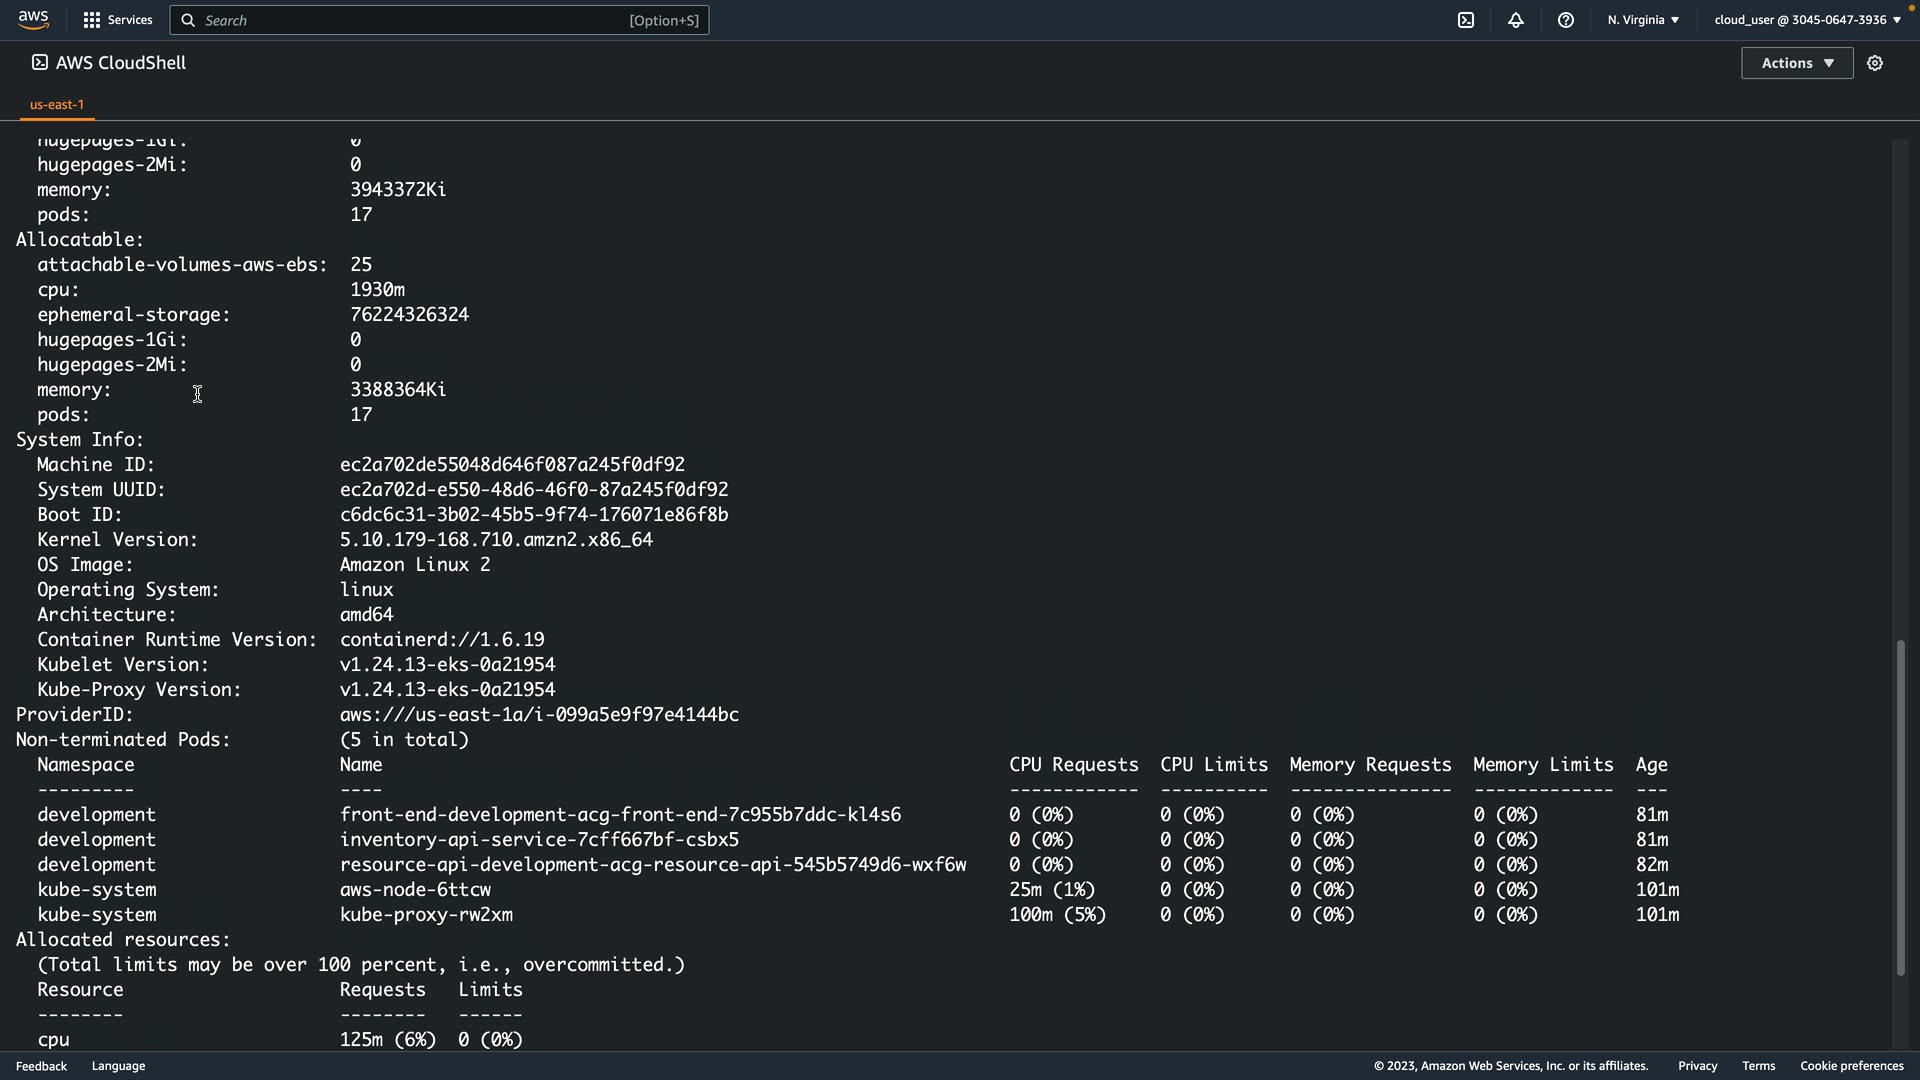The height and width of the screenshot is (1080, 1920).
Task: Focus the AWS Search input field
Action: click(x=420, y=20)
